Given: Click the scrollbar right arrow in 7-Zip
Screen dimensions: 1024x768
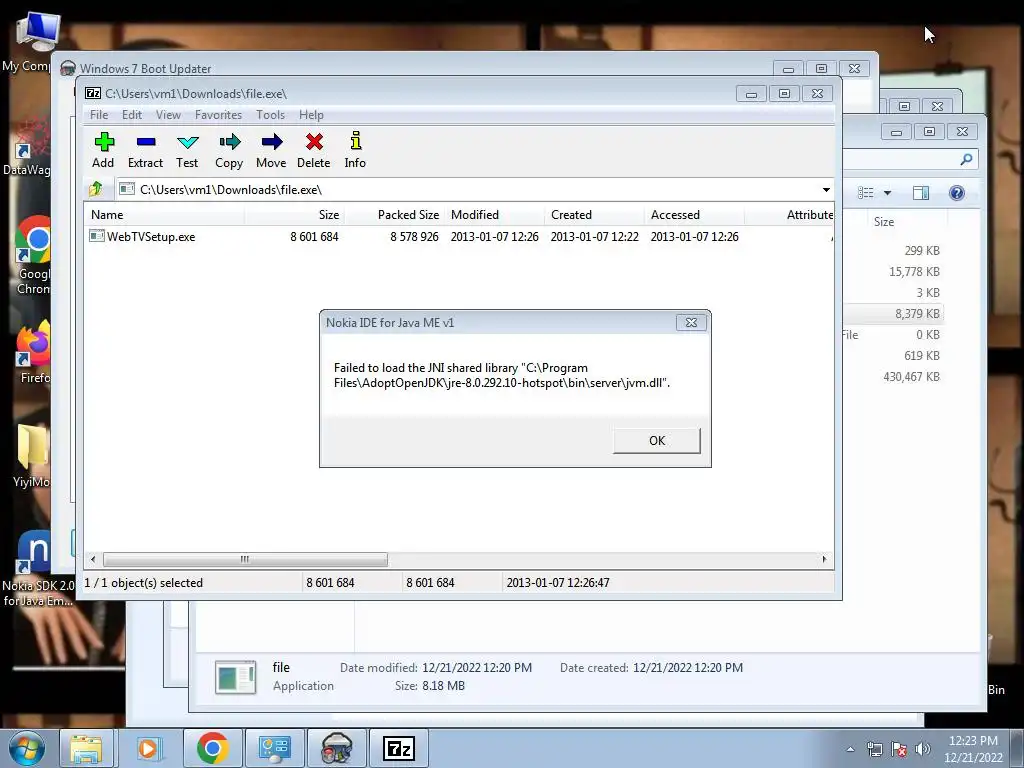Looking at the screenshot, I should pos(824,560).
